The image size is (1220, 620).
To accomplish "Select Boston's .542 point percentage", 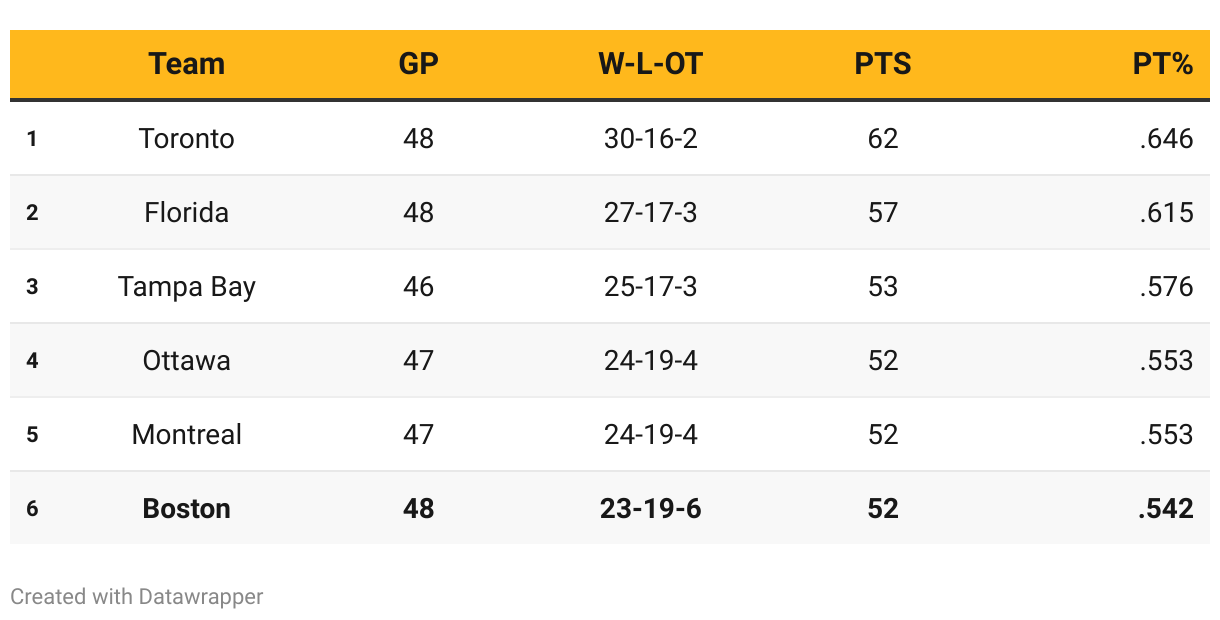I will point(1166,508).
